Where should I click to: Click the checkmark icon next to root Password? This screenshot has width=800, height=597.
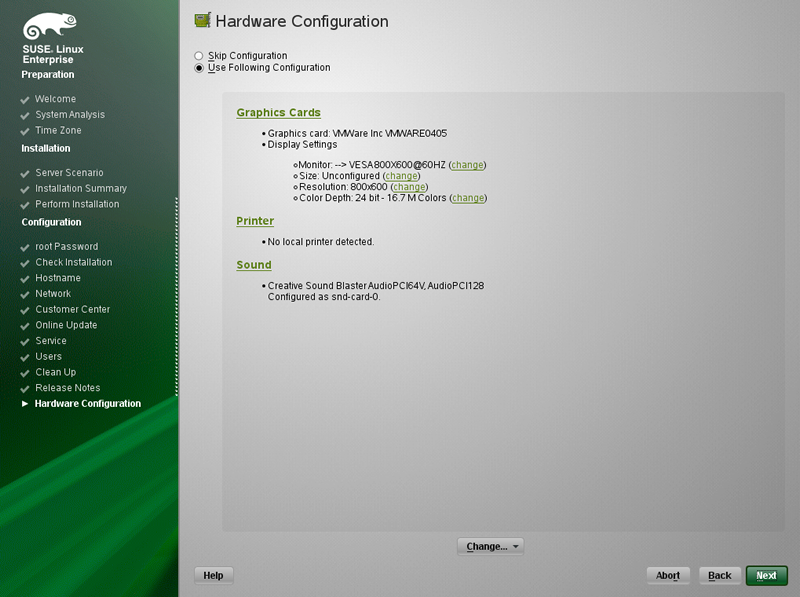[x=24, y=248]
